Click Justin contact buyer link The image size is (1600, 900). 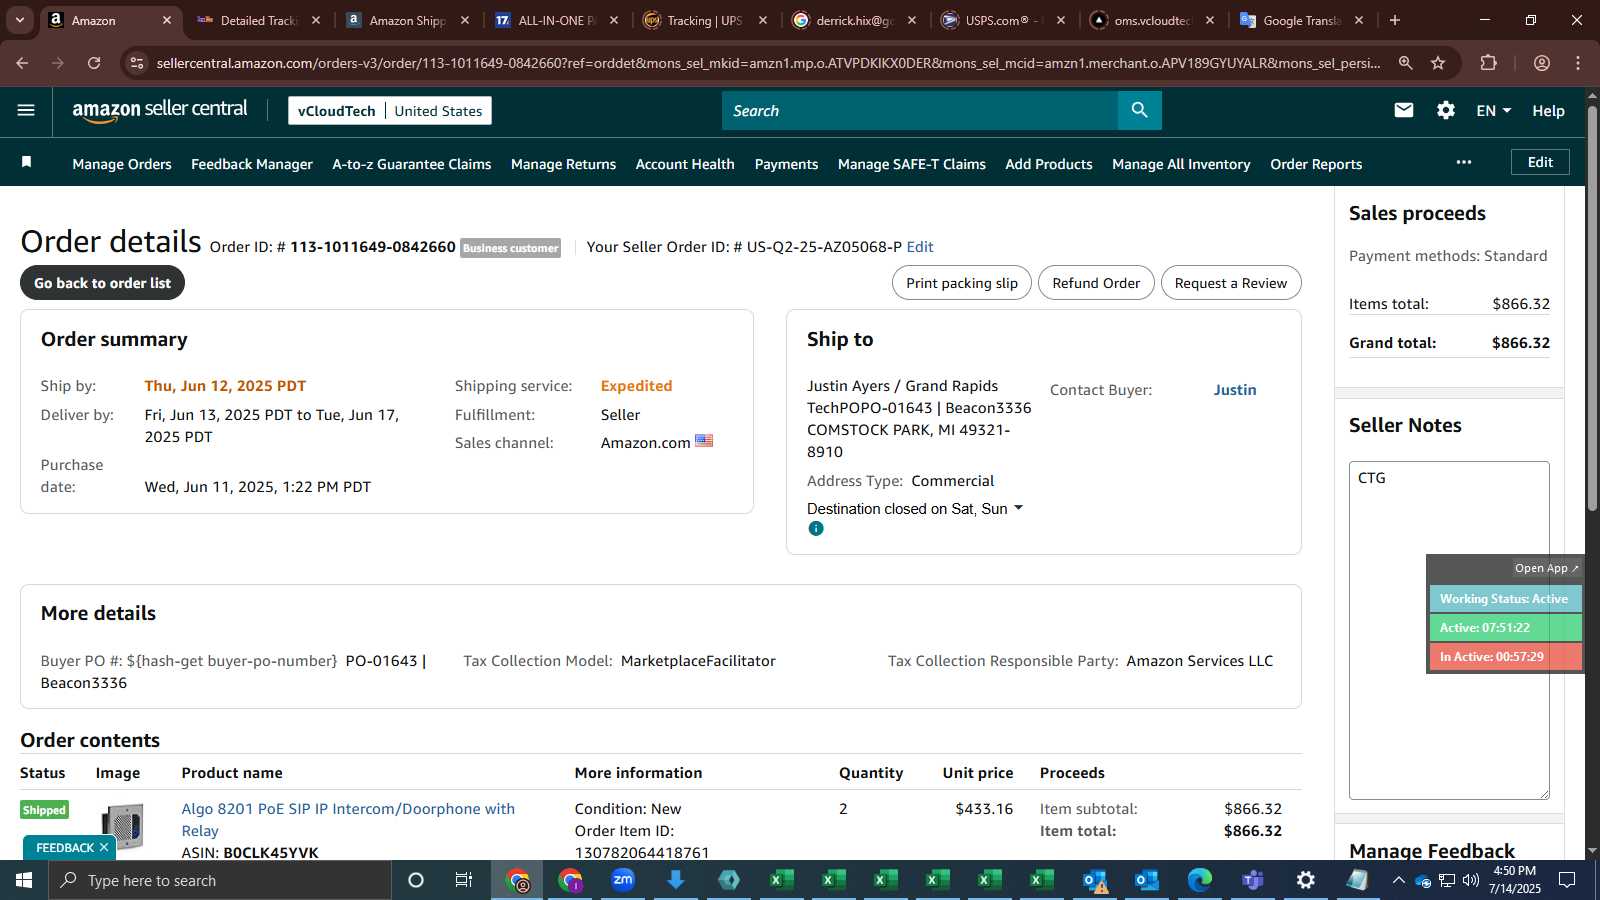[1235, 390]
